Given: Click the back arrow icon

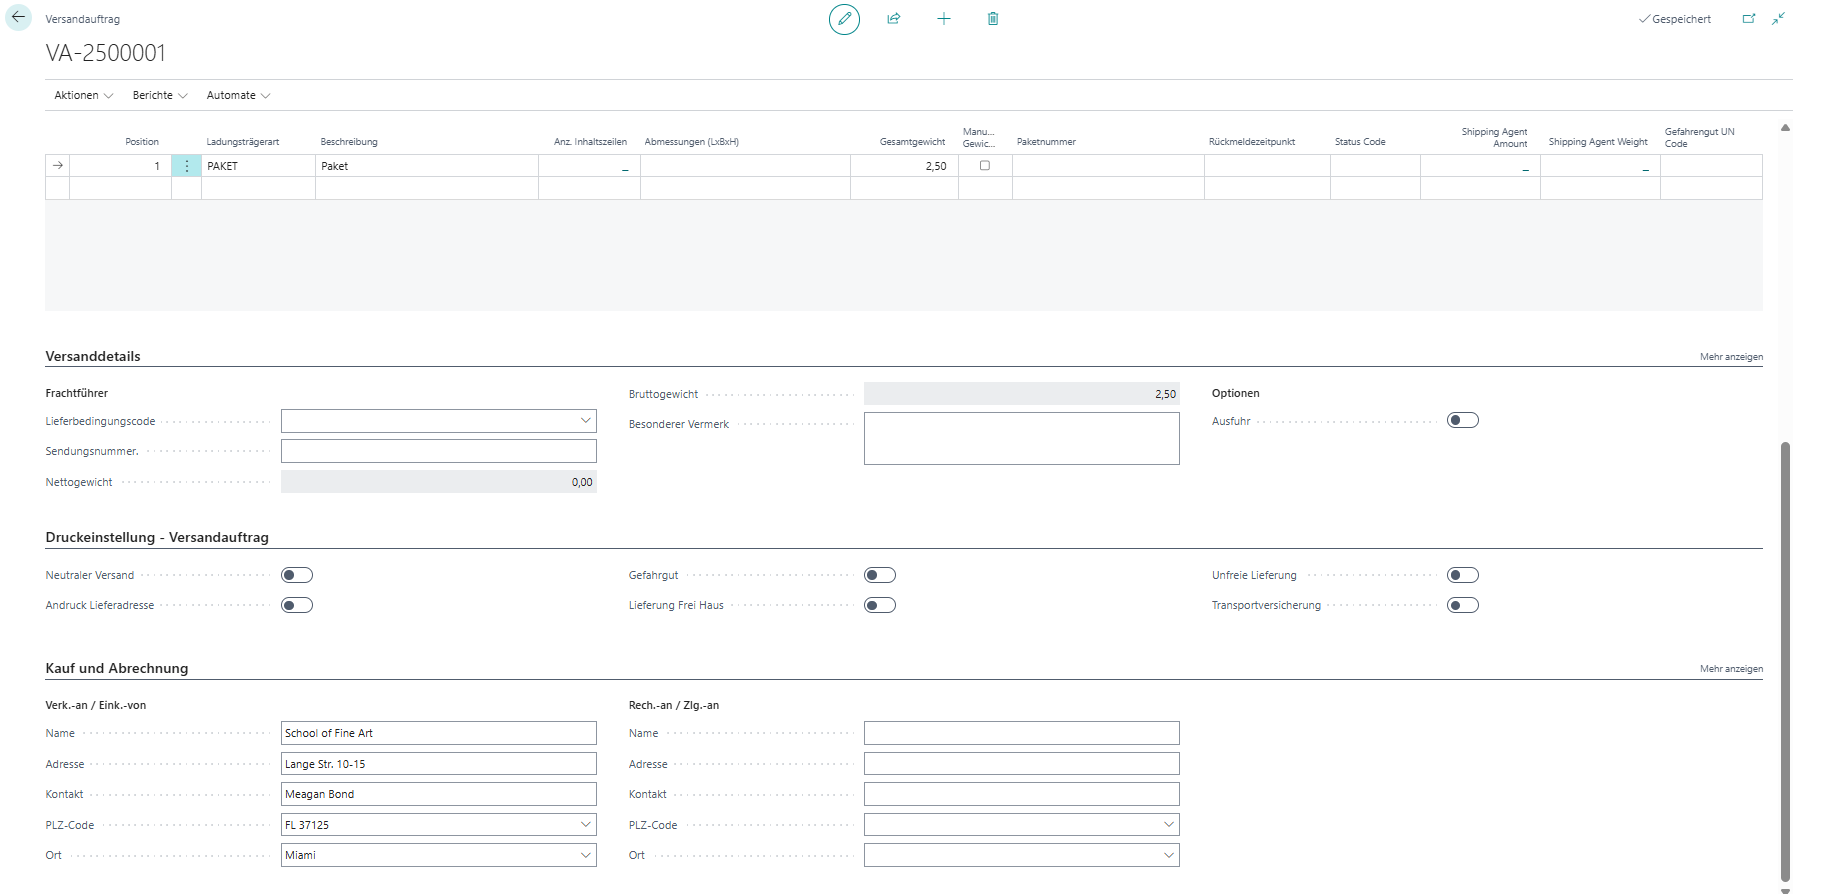Looking at the screenshot, I should (x=18, y=18).
